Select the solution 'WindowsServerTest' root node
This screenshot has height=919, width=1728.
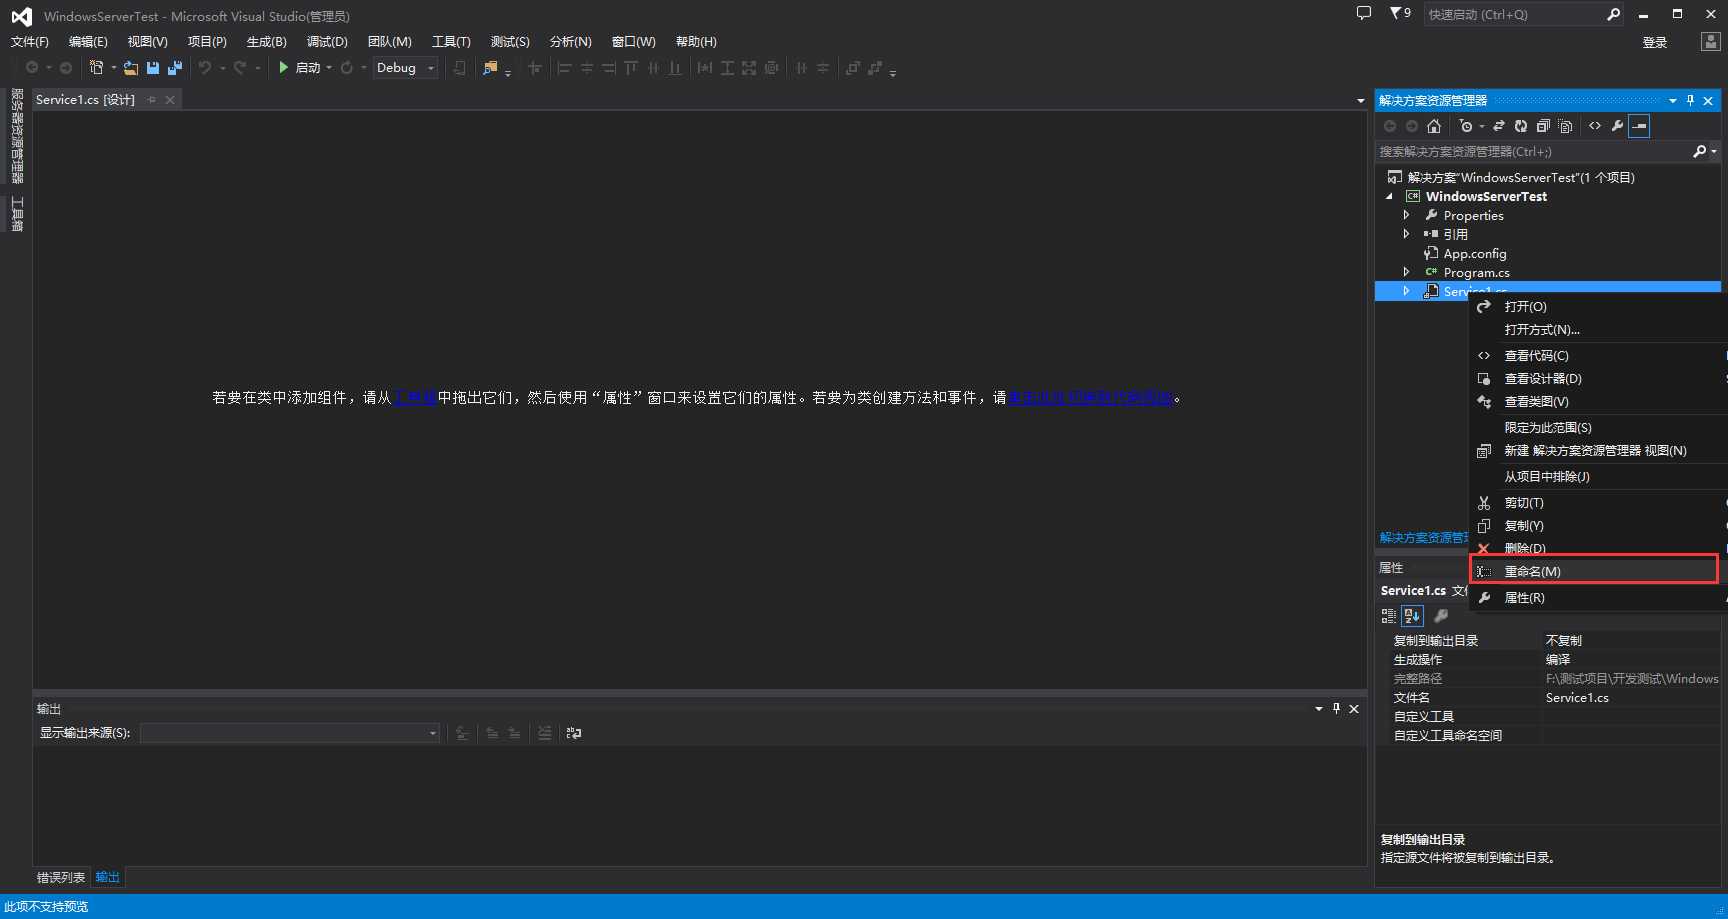click(x=1521, y=177)
